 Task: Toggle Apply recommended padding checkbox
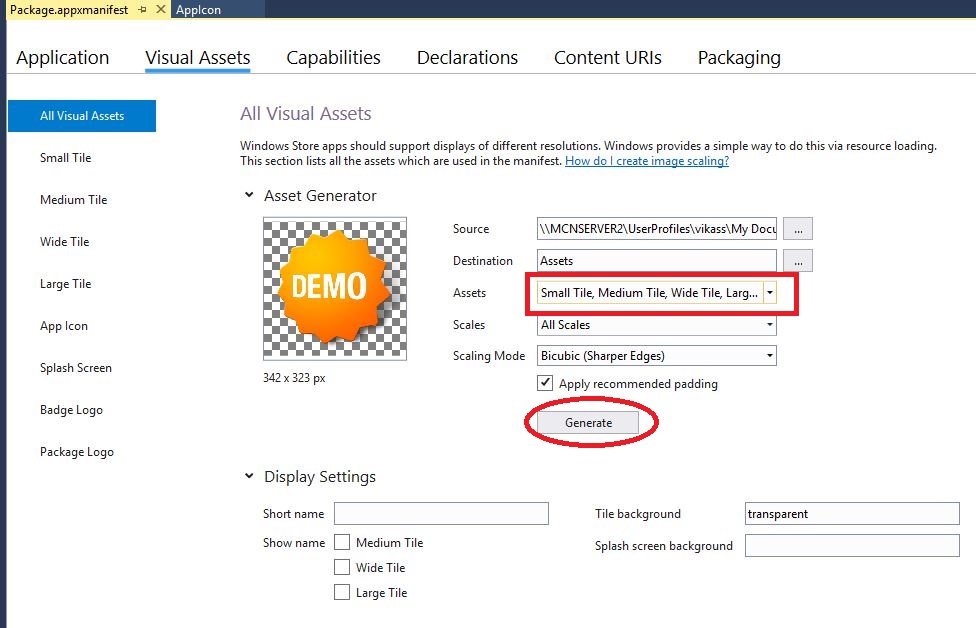[545, 383]
